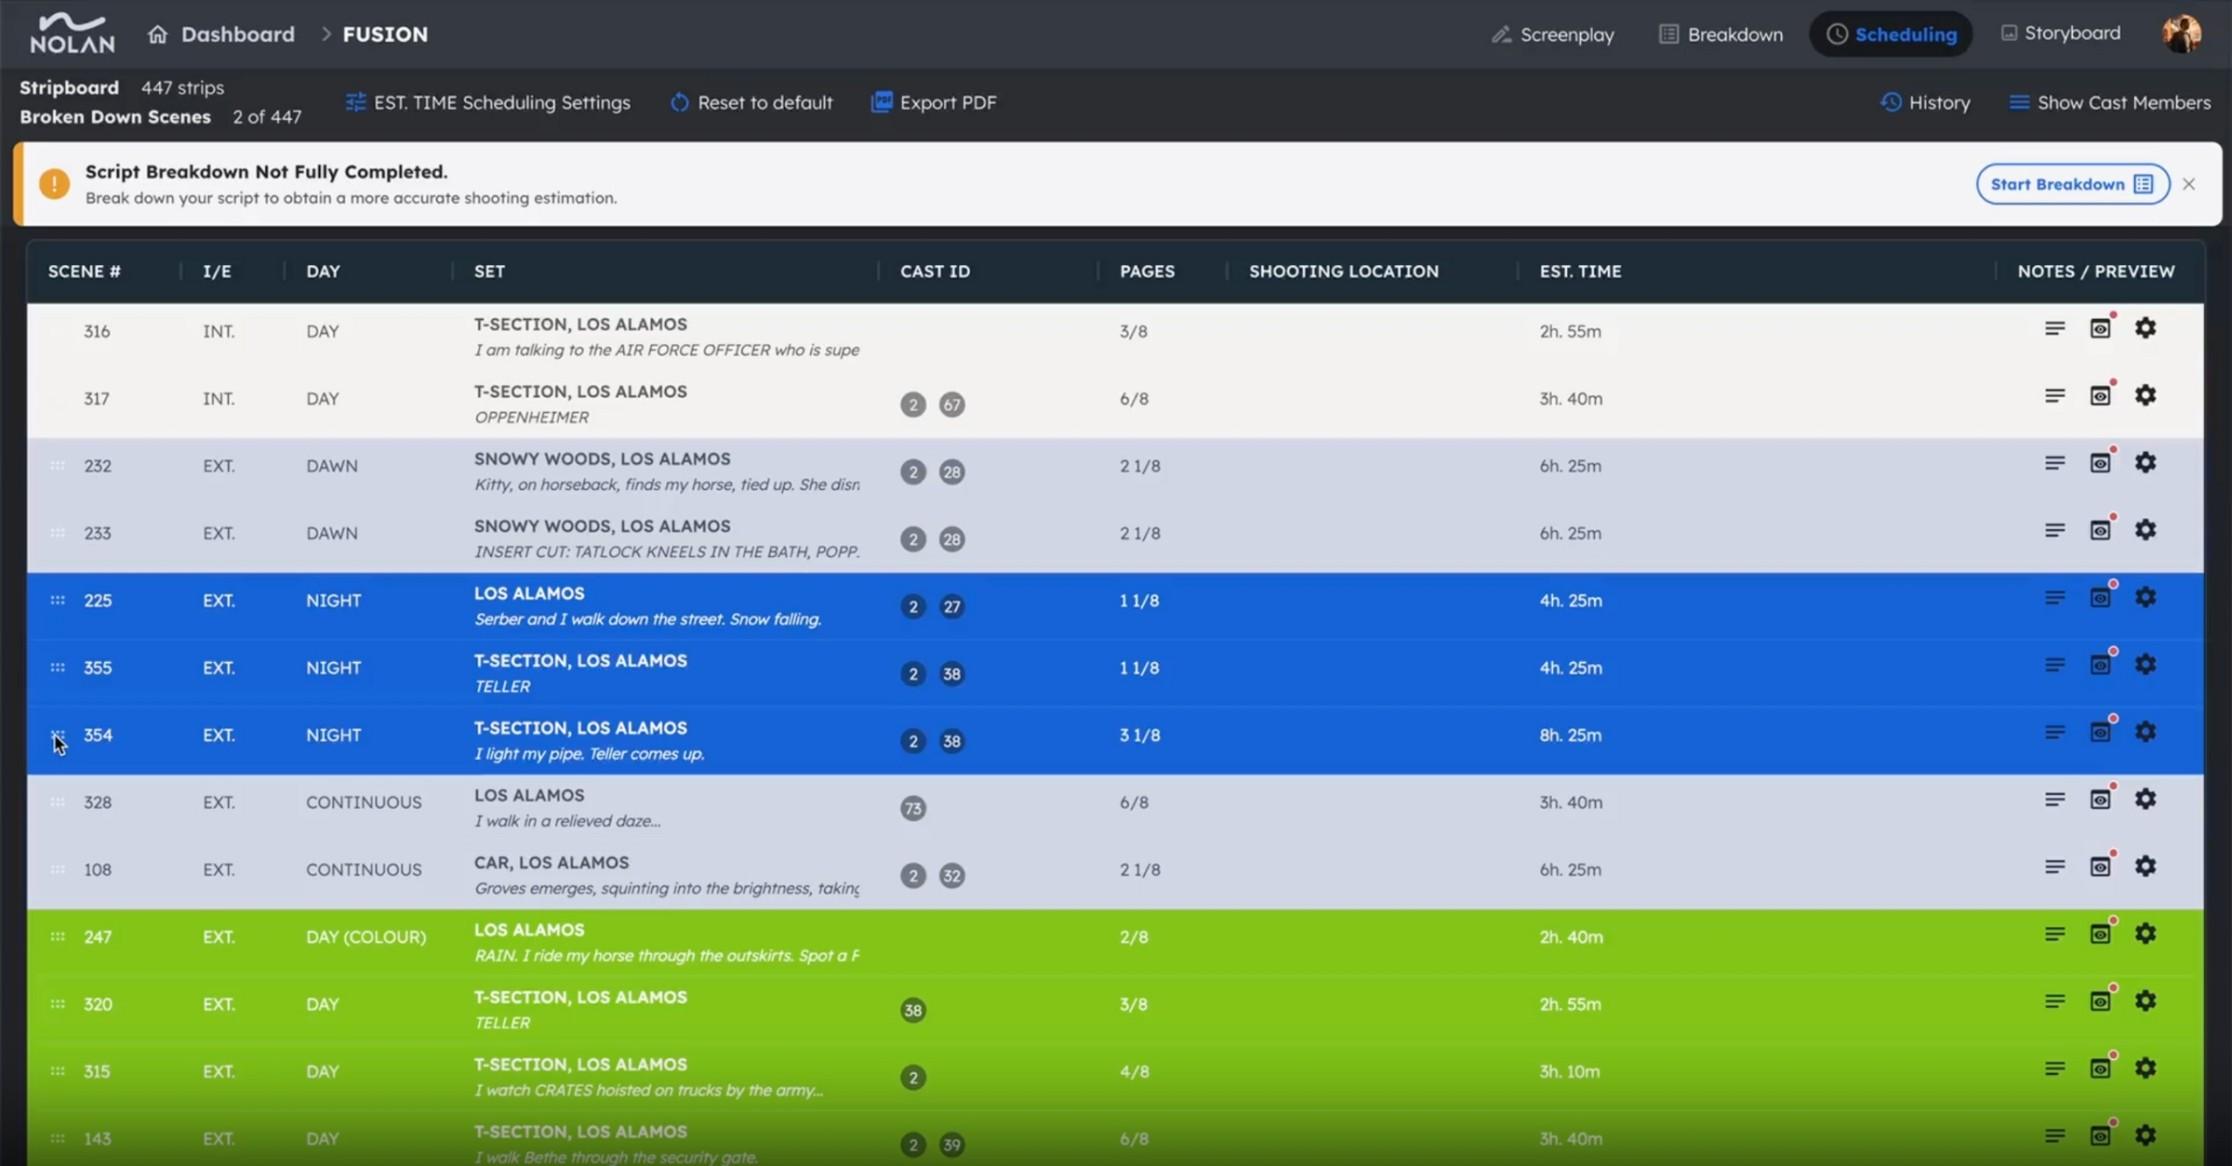Open preview icon for scene 354
The width and height of the screenshot is (2232, 1166).
[x=2100, y=733]
